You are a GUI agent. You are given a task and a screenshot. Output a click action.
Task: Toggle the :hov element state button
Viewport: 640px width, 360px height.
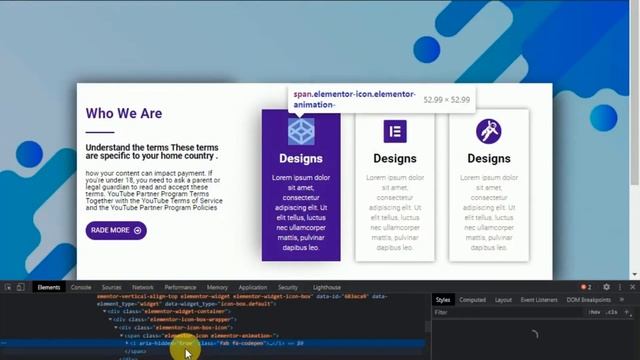click(594, 312)
